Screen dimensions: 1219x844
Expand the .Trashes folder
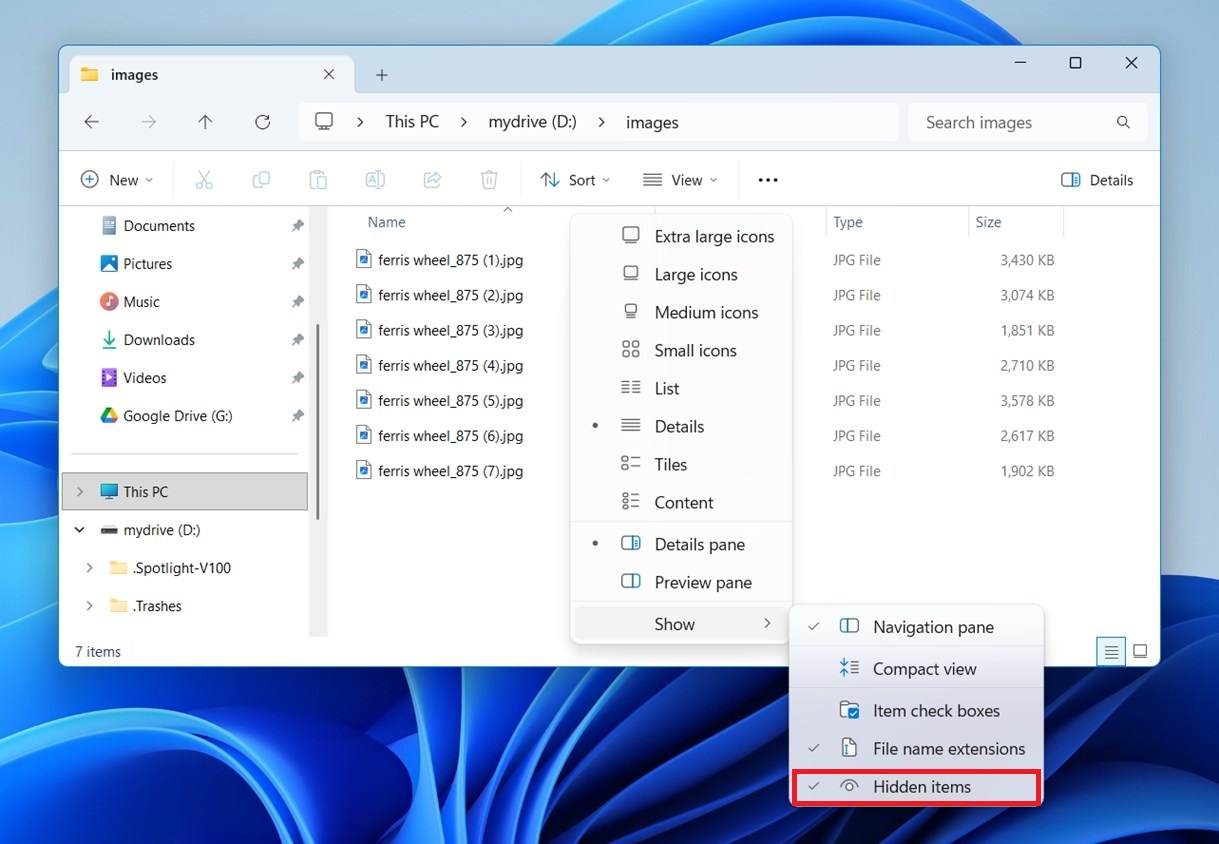tap(89, 606)
